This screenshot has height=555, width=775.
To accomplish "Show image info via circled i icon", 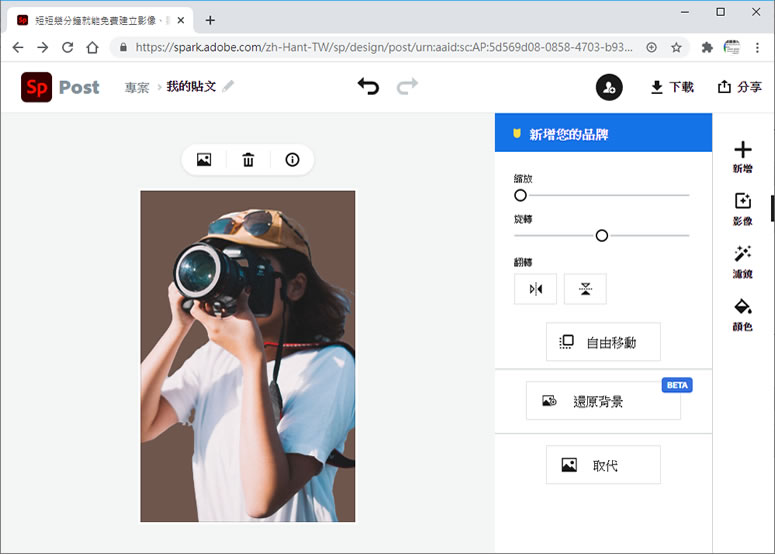I will click(292, 160).
